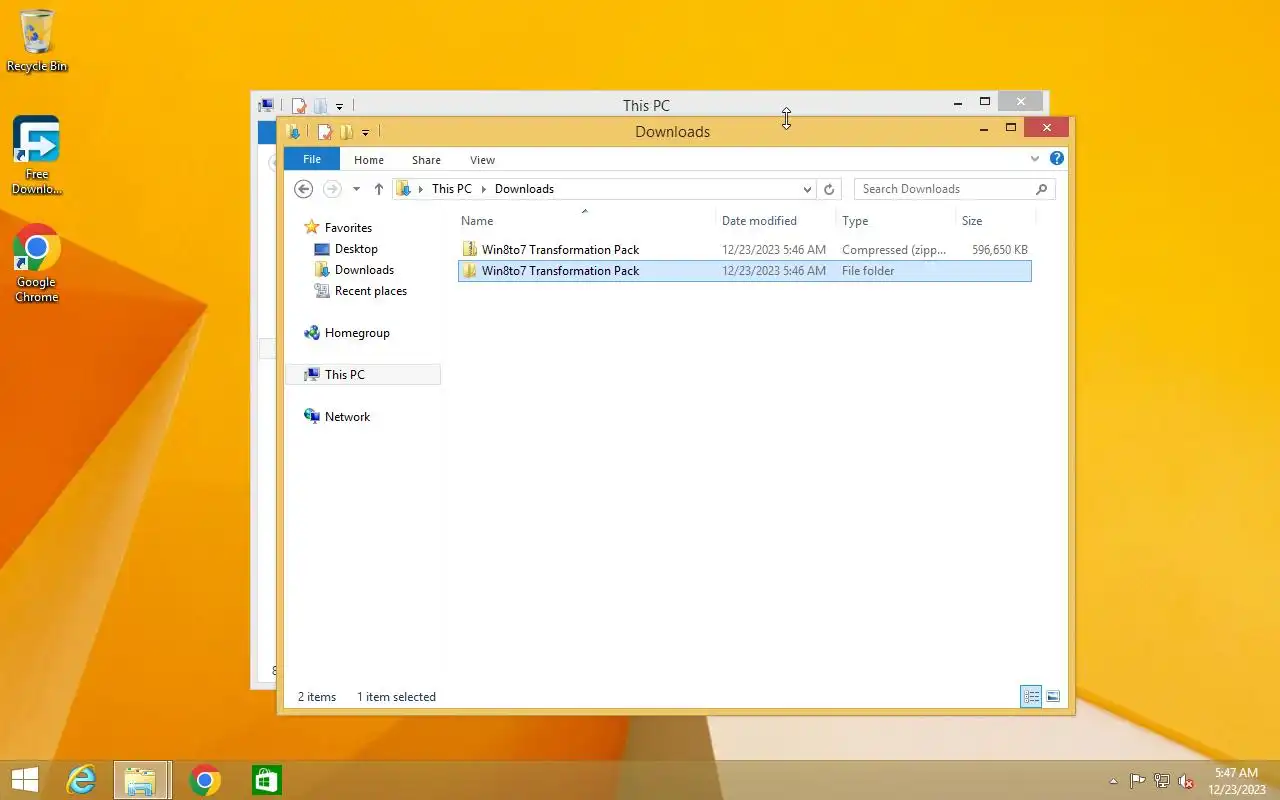Open the Windows Start button

[24, 780]
